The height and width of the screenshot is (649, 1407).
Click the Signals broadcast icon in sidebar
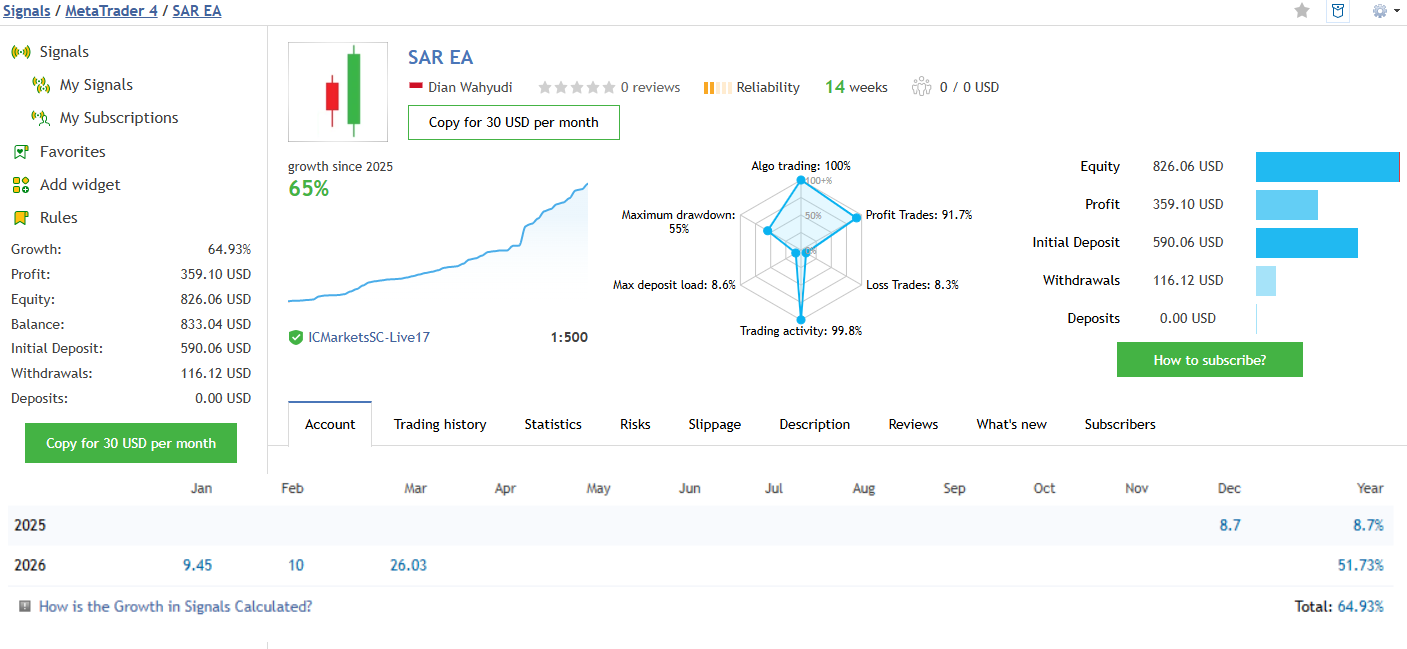21,52
